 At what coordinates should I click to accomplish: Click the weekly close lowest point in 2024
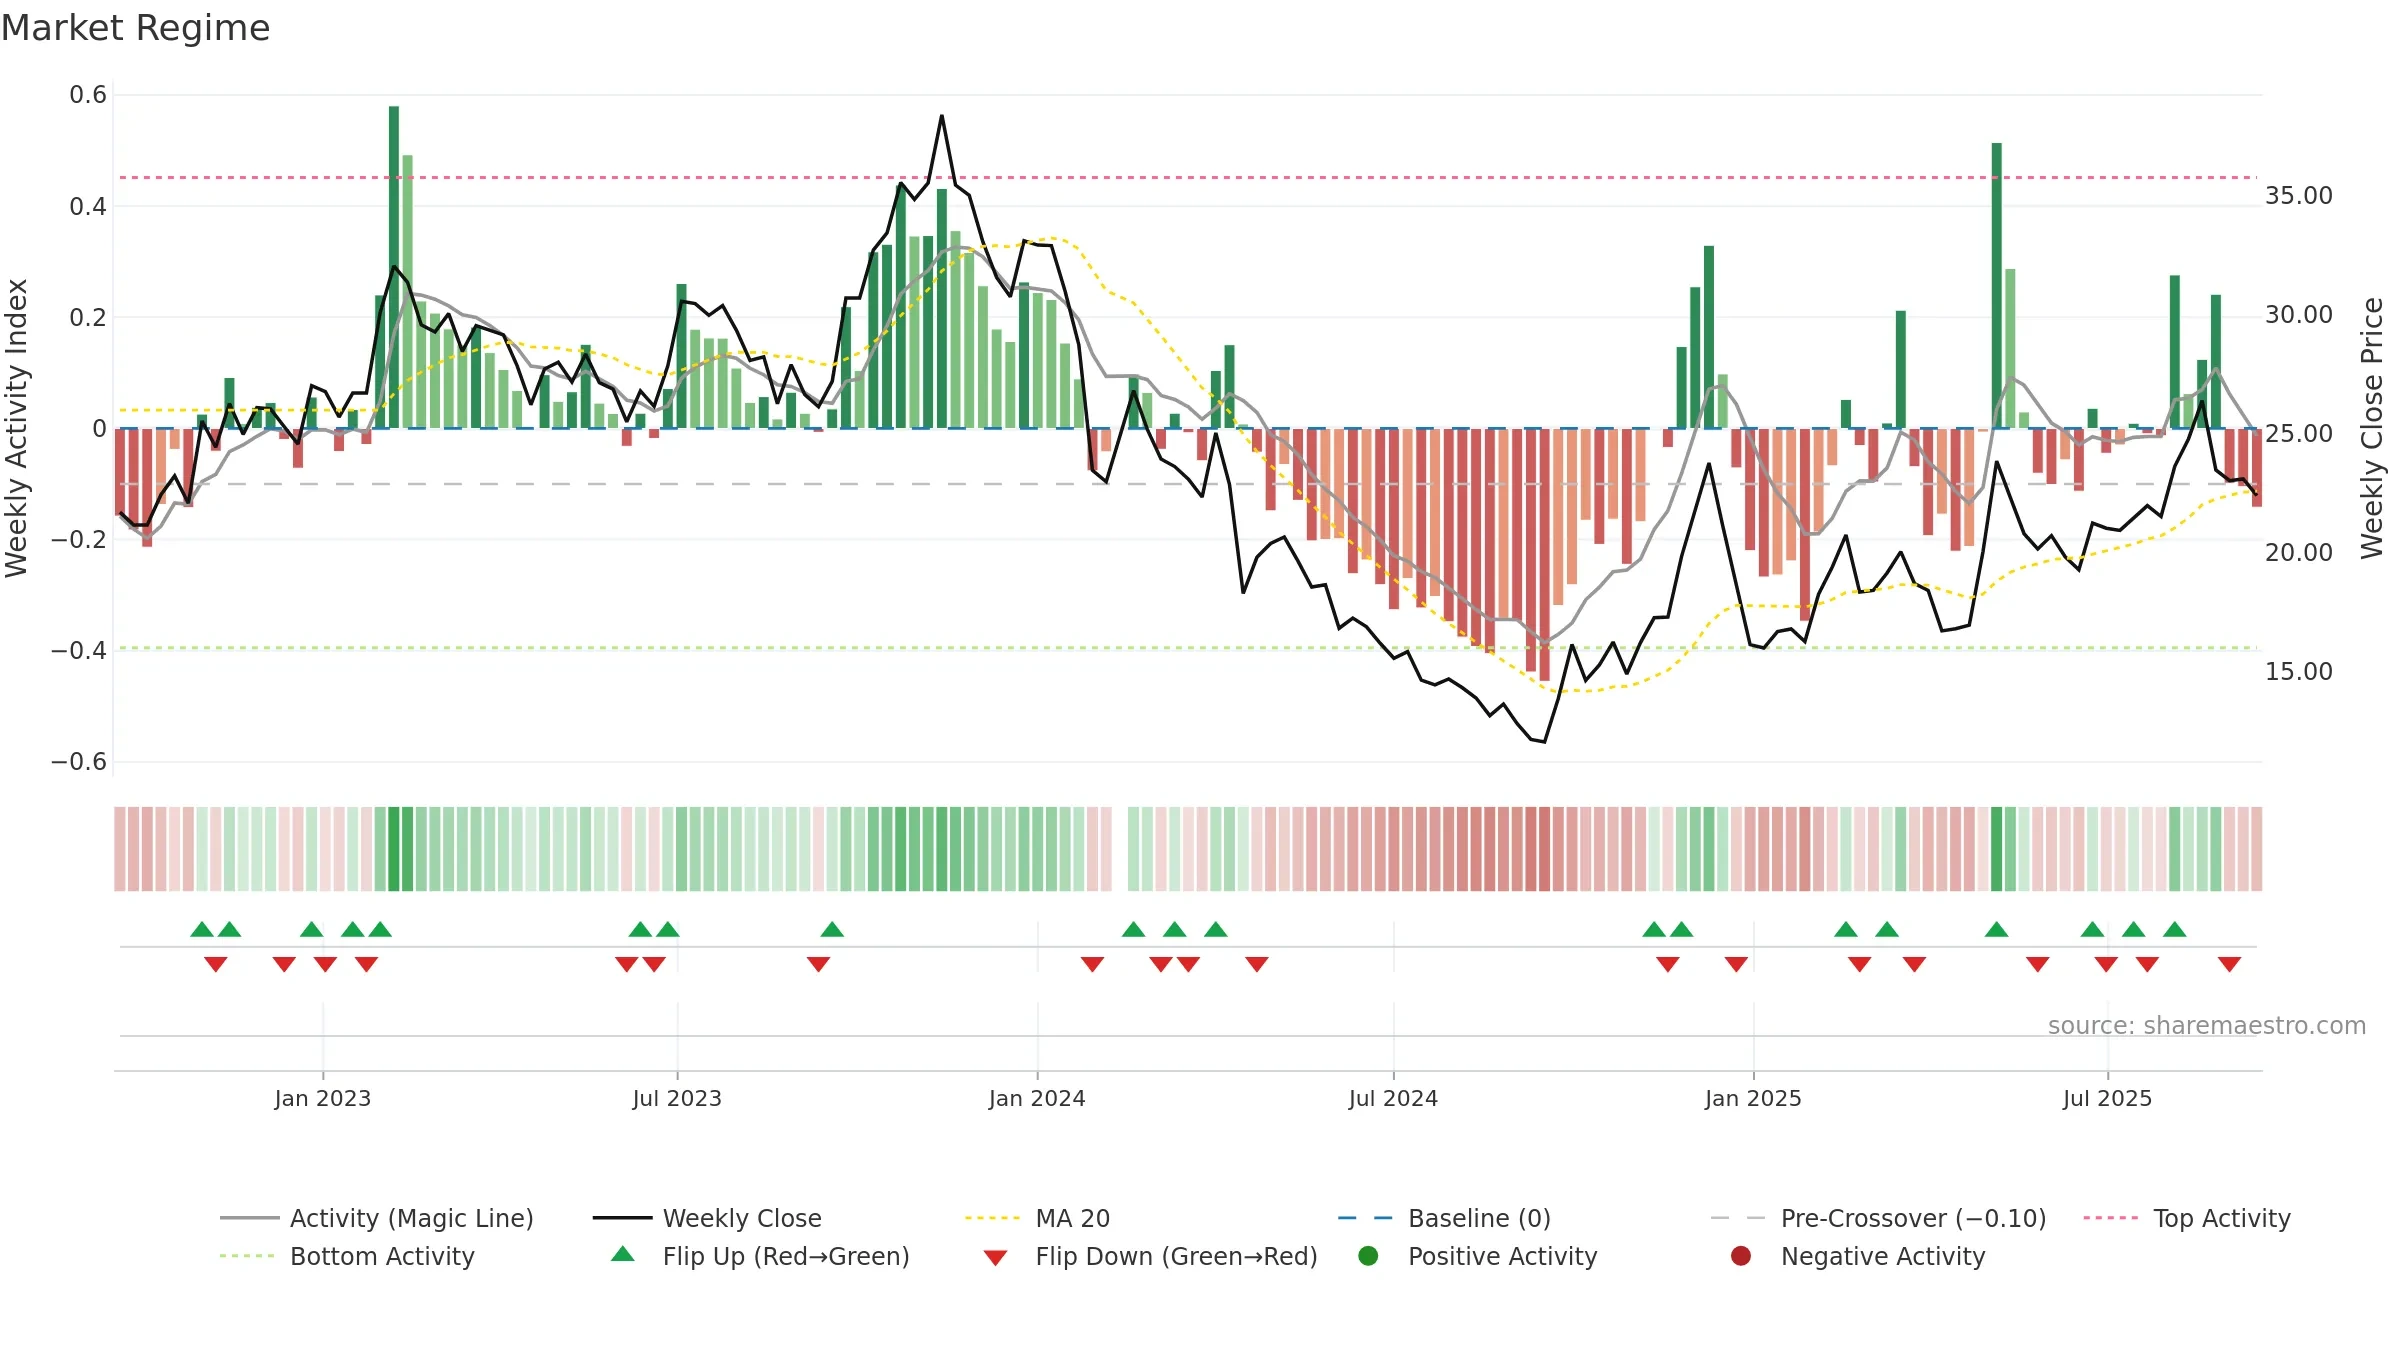1545,742
